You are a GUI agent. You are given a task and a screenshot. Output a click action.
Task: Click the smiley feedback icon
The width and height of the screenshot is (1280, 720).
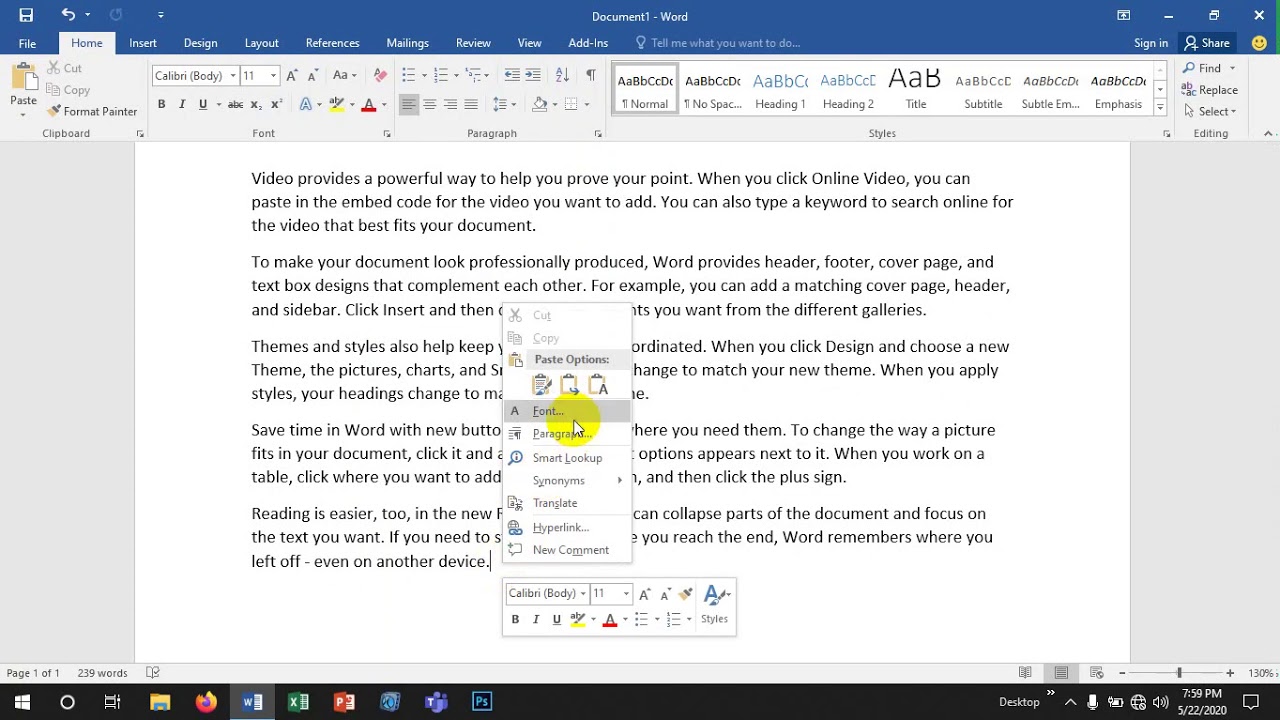pos(1259,42)
